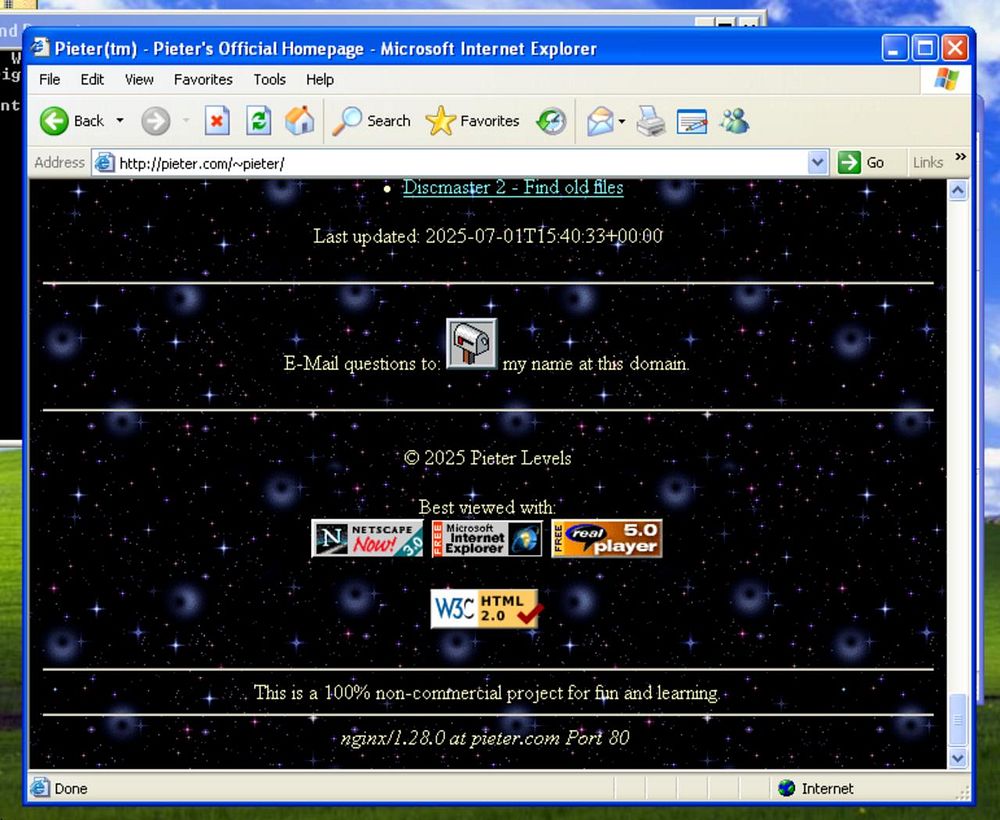Open Discmaster 2 - Find old files link

[513, 187]
